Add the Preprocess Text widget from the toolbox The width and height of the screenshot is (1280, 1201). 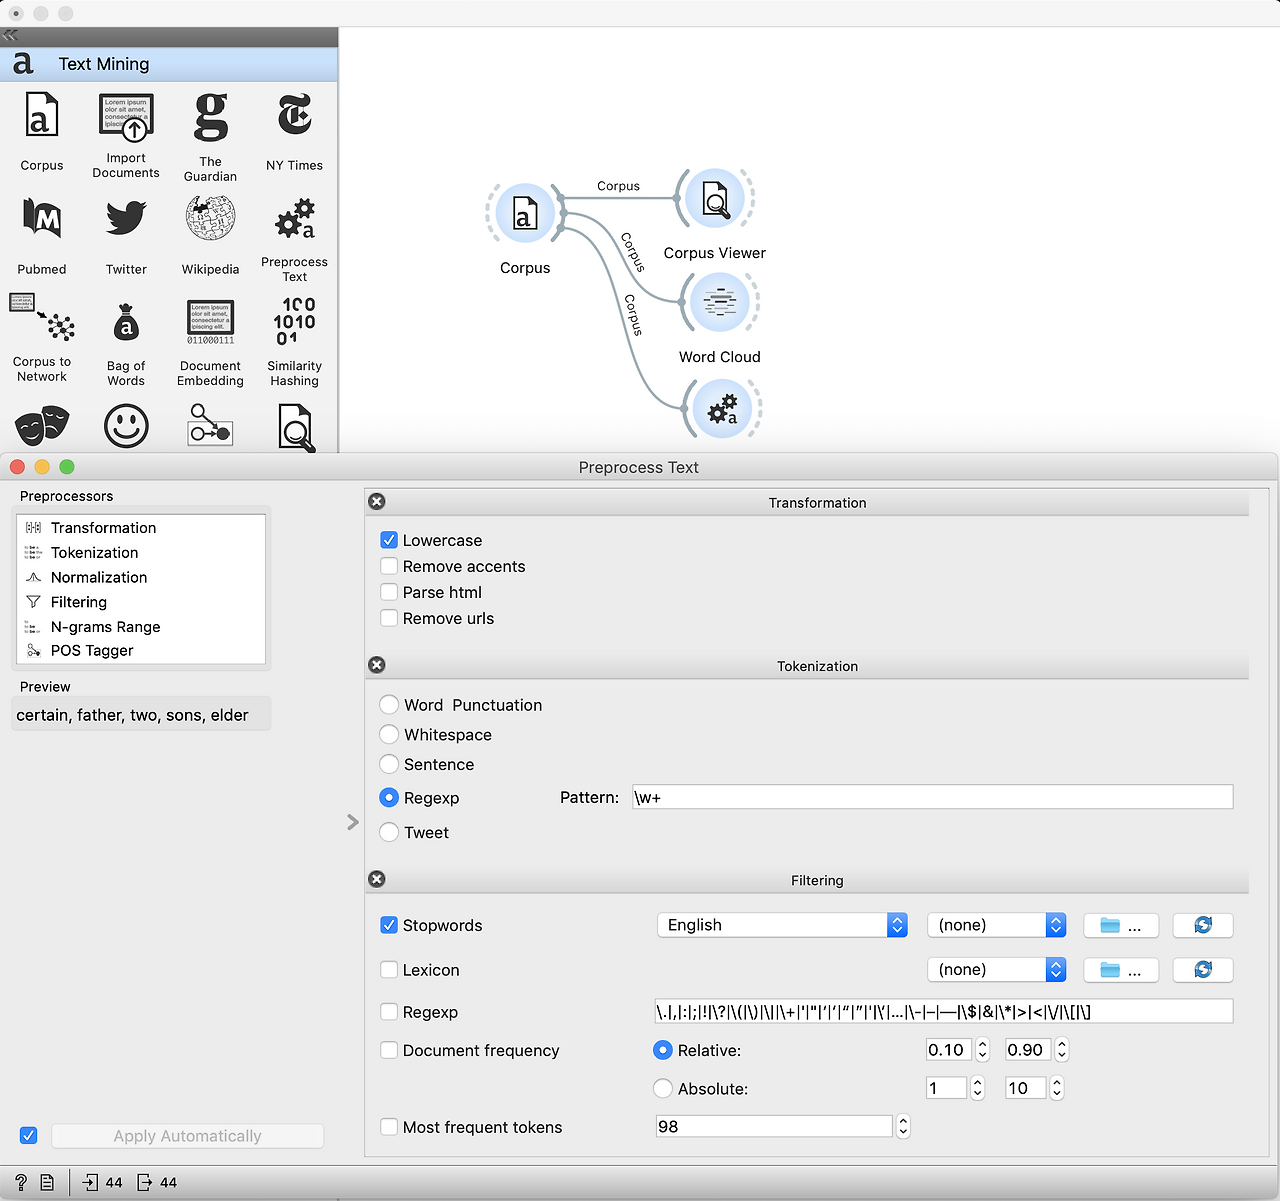click(294, 240)
